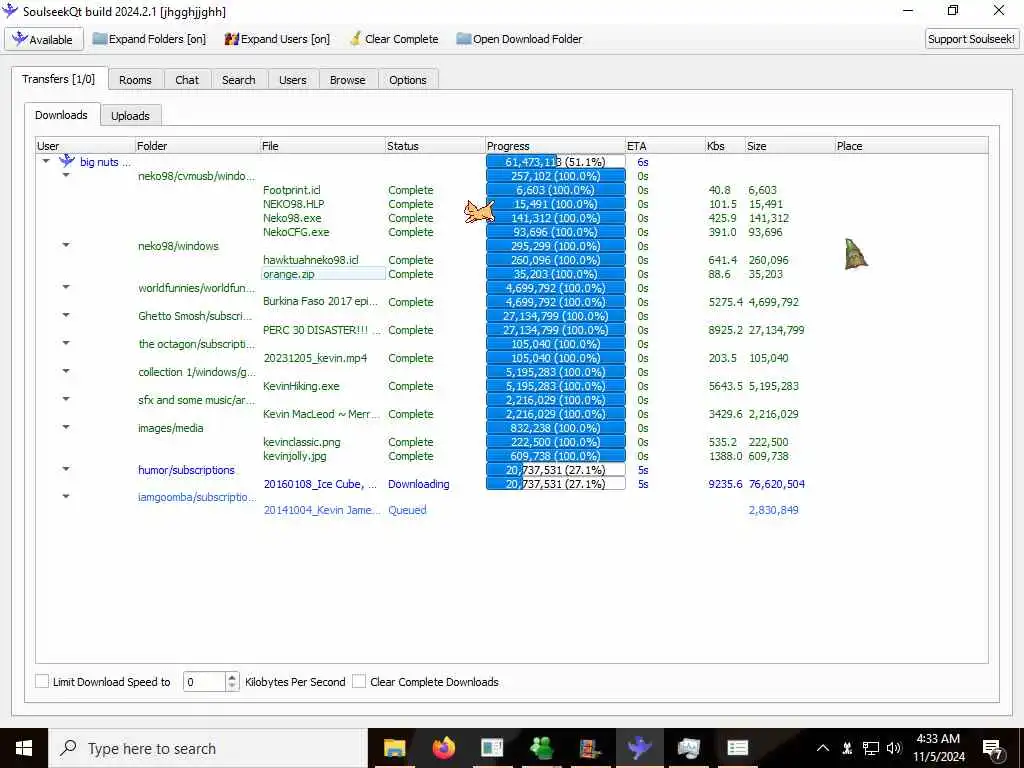Collapse the big nuts user node
Image resolution: width=1024 pixels, height=768 pixels.
pyautogui.click(x=46, y=161)
